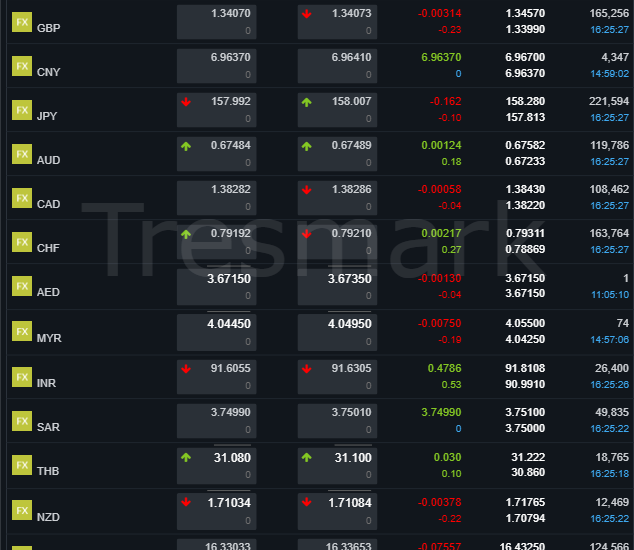
Task: Select the CHF currency label
Action: tap(48, 248)
